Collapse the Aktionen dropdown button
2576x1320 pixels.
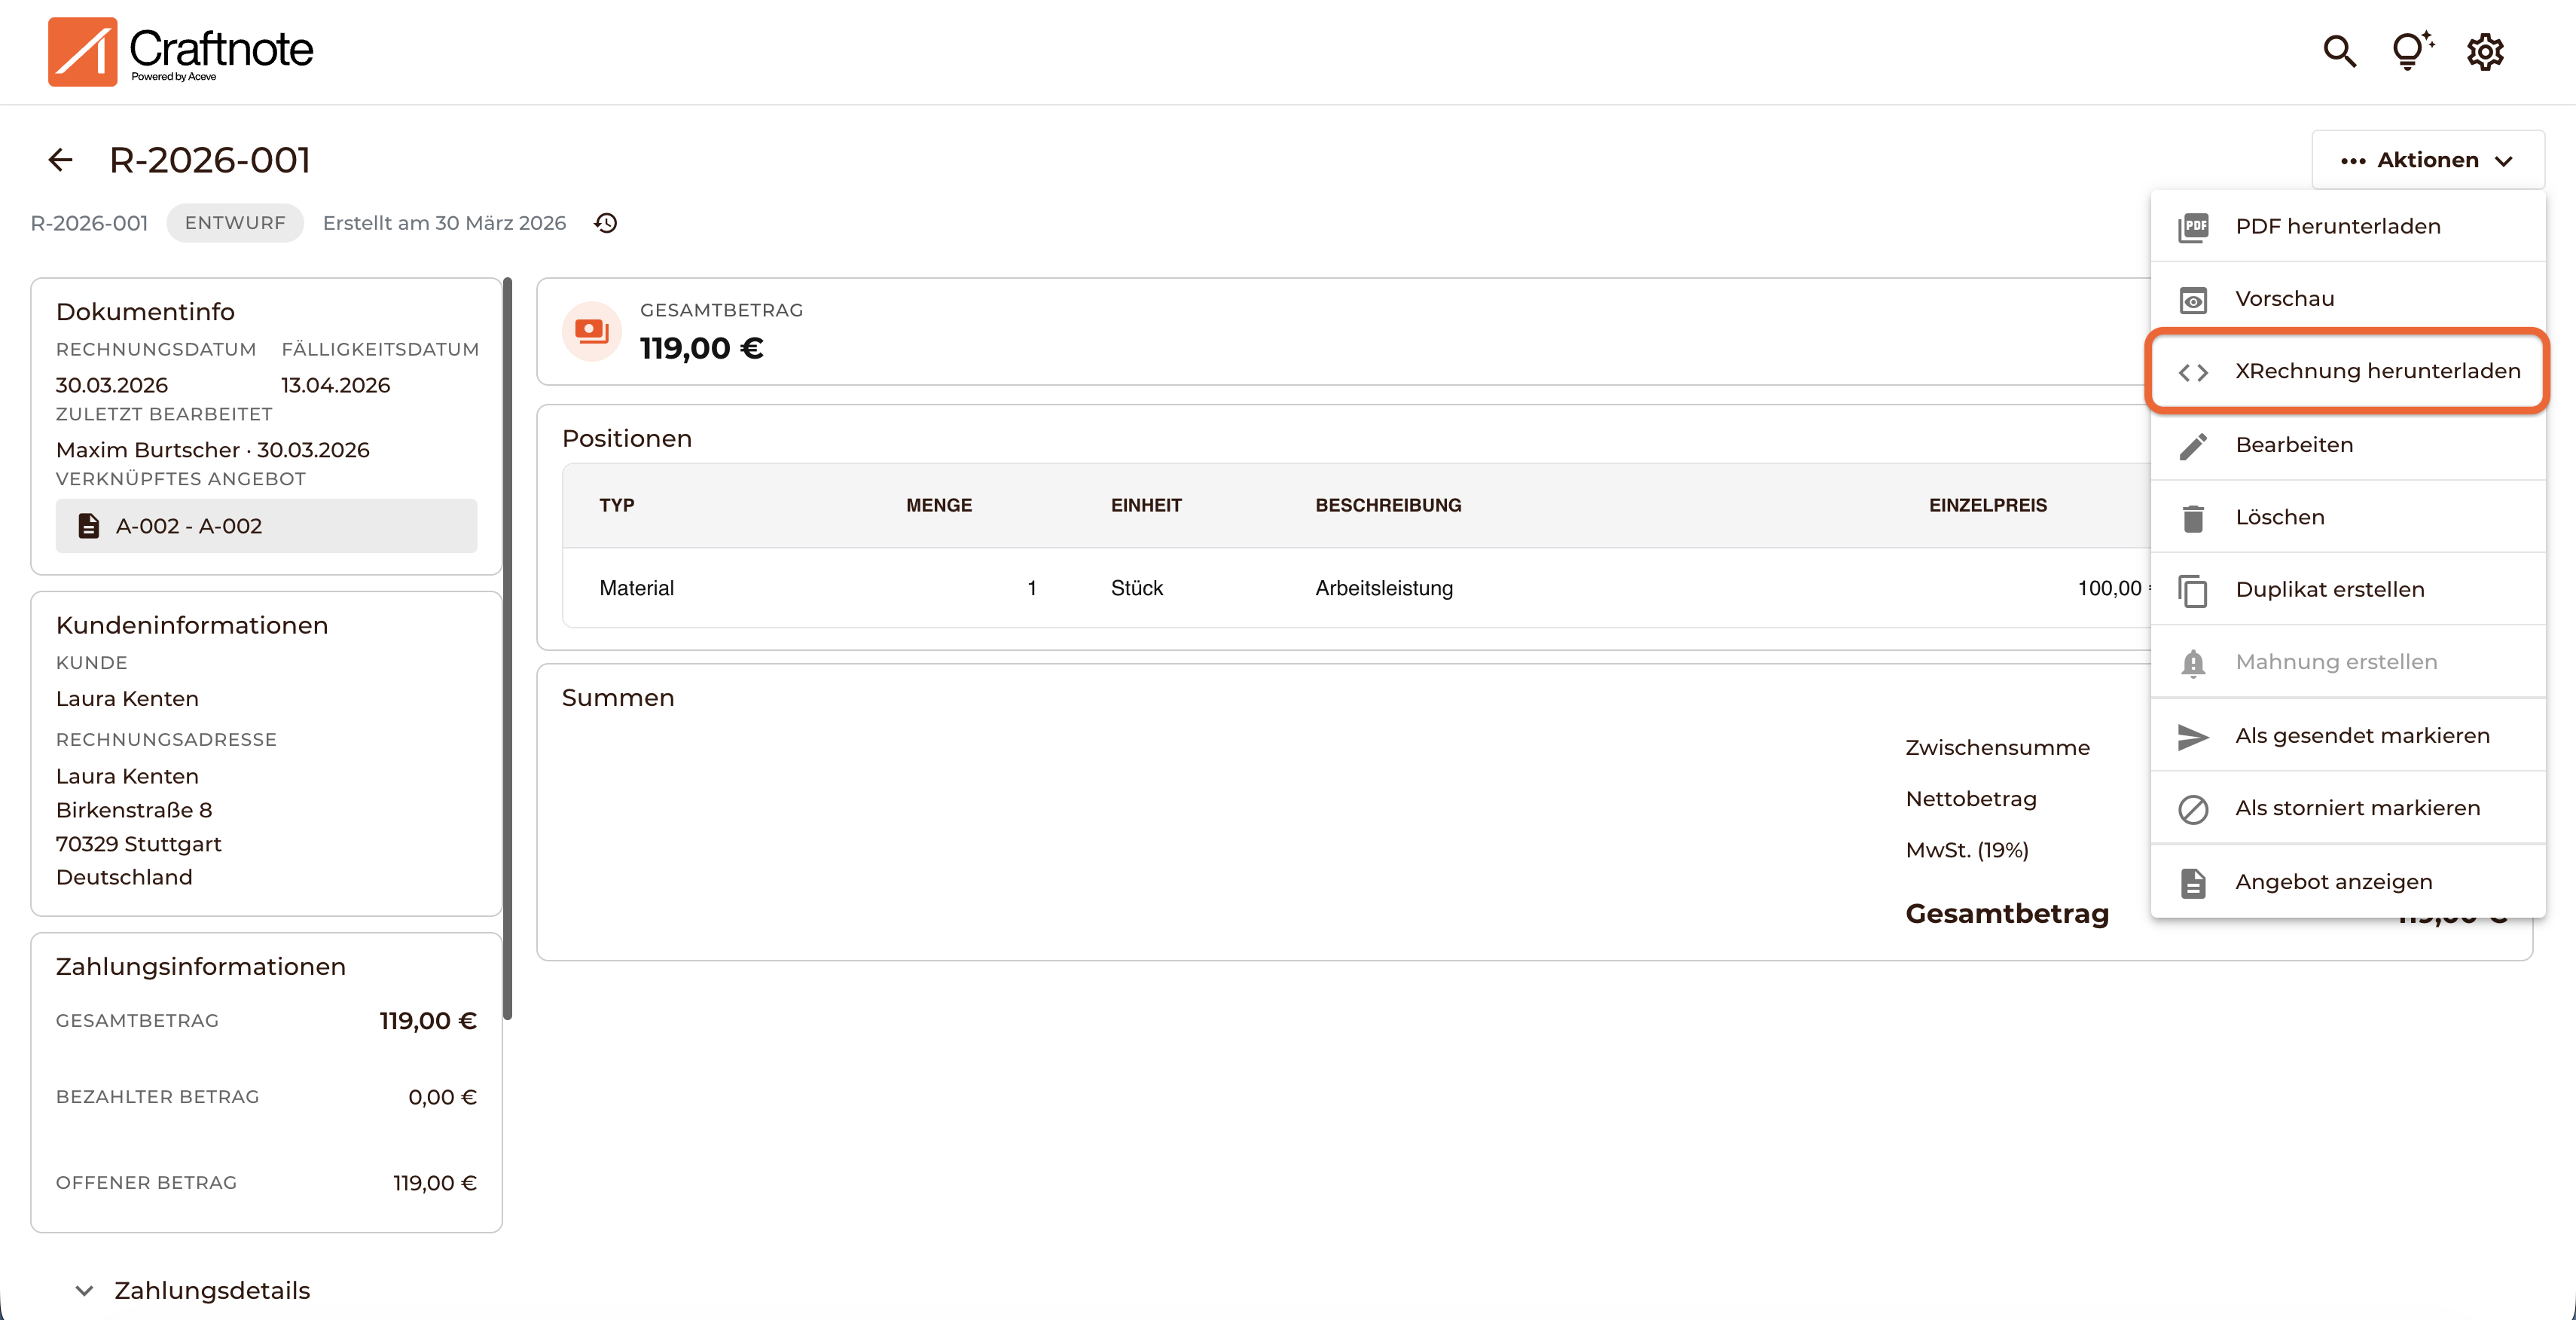(x=2427, y=160)
